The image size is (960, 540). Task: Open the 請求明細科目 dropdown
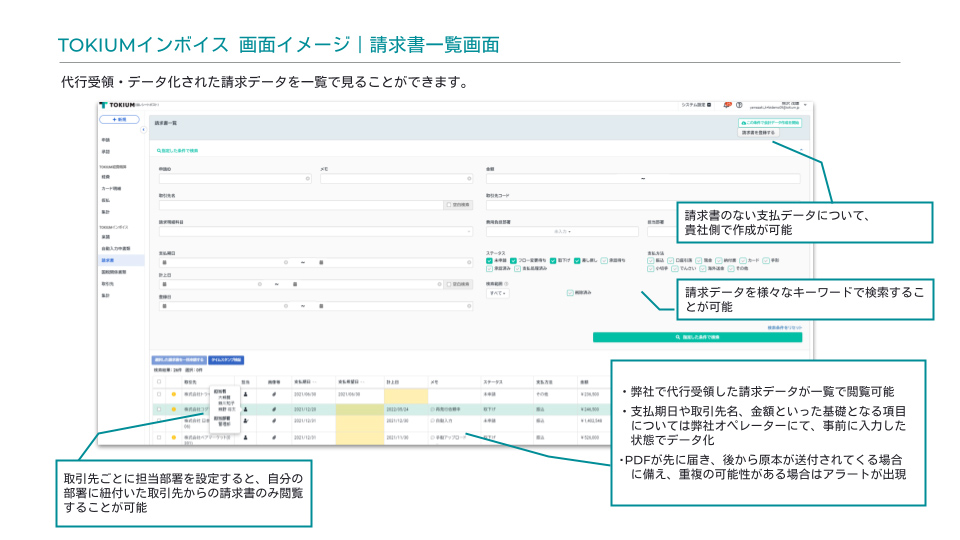(x=316, y=231)
